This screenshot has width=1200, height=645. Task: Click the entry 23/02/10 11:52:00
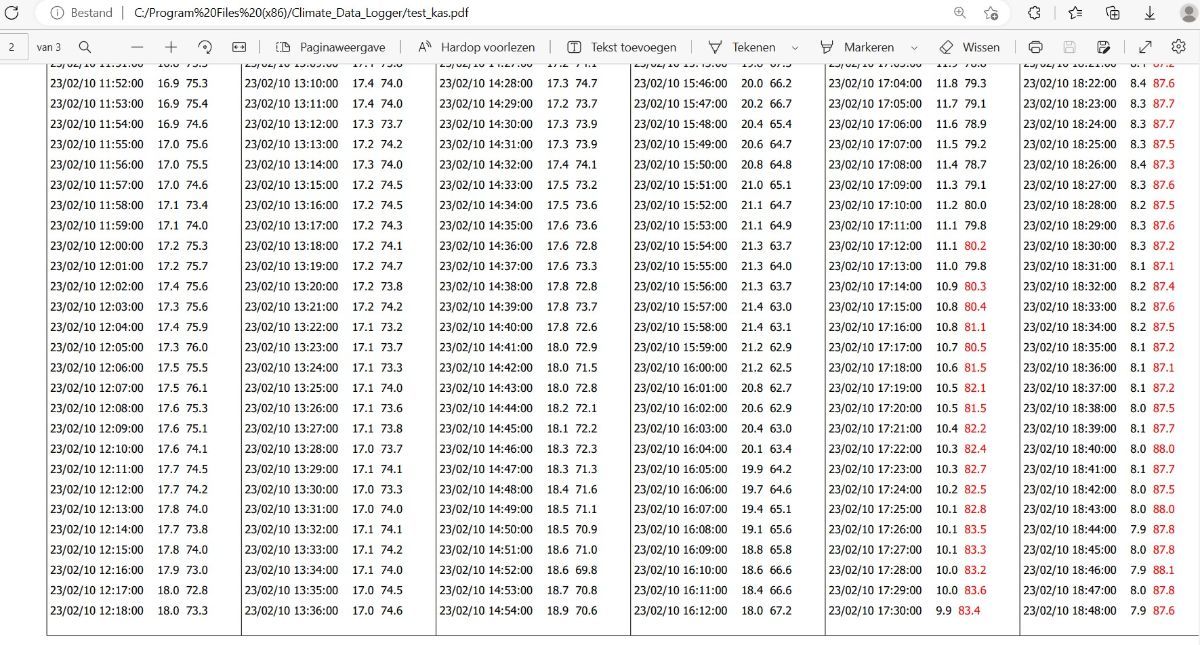pos(97,84)
